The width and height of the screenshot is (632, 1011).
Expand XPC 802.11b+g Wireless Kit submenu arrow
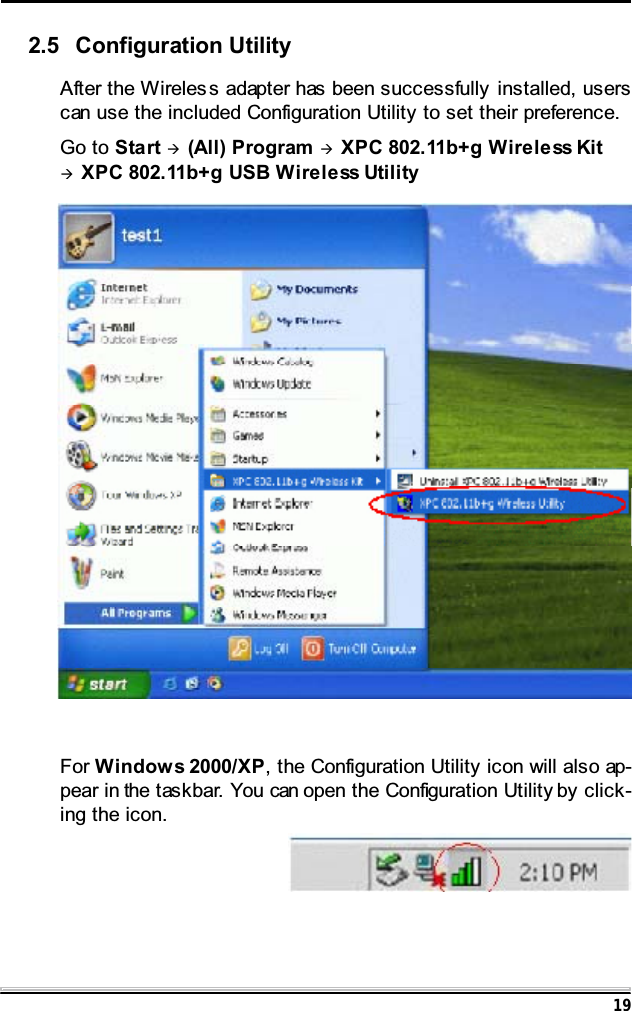click(x=378, y=481)
